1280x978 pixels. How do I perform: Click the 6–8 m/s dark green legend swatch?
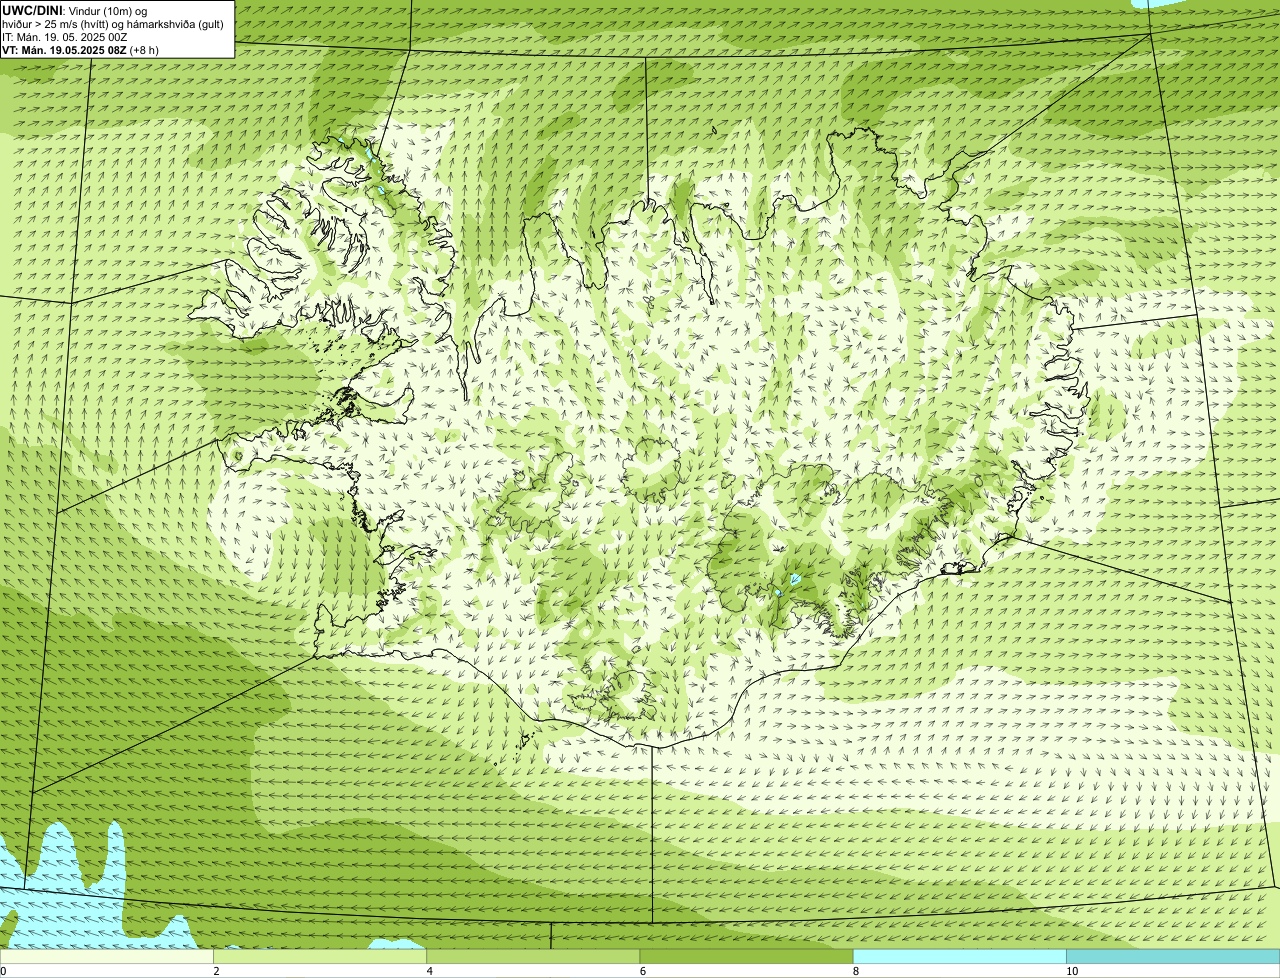tap(746, 957)
